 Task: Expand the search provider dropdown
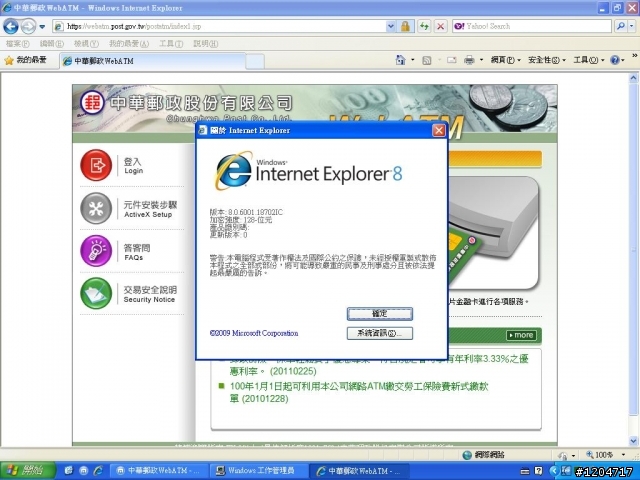632,27
